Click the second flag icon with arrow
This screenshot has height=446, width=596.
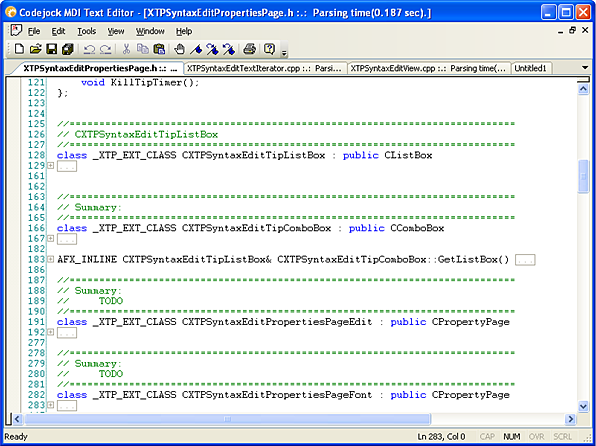point(228,49)
